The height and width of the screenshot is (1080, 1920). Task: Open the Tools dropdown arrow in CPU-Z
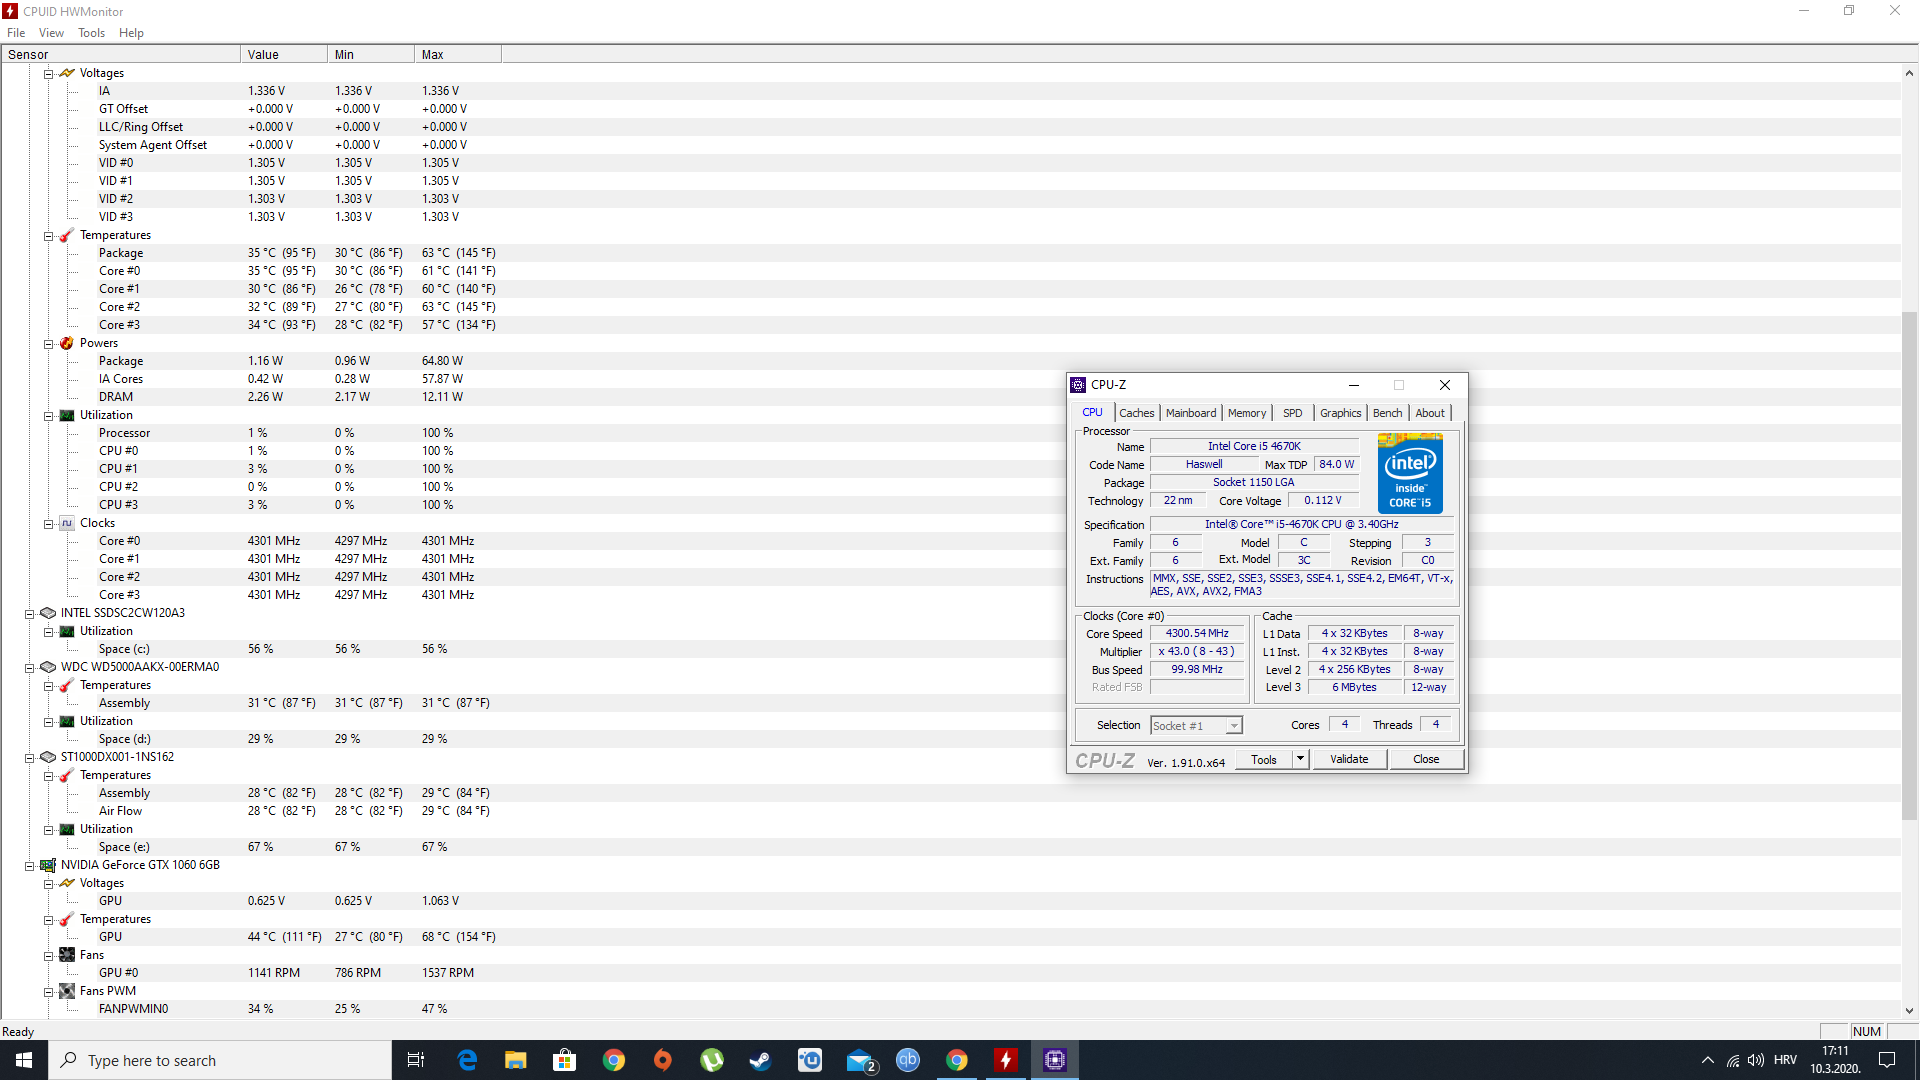click(x=1300, y=759)
